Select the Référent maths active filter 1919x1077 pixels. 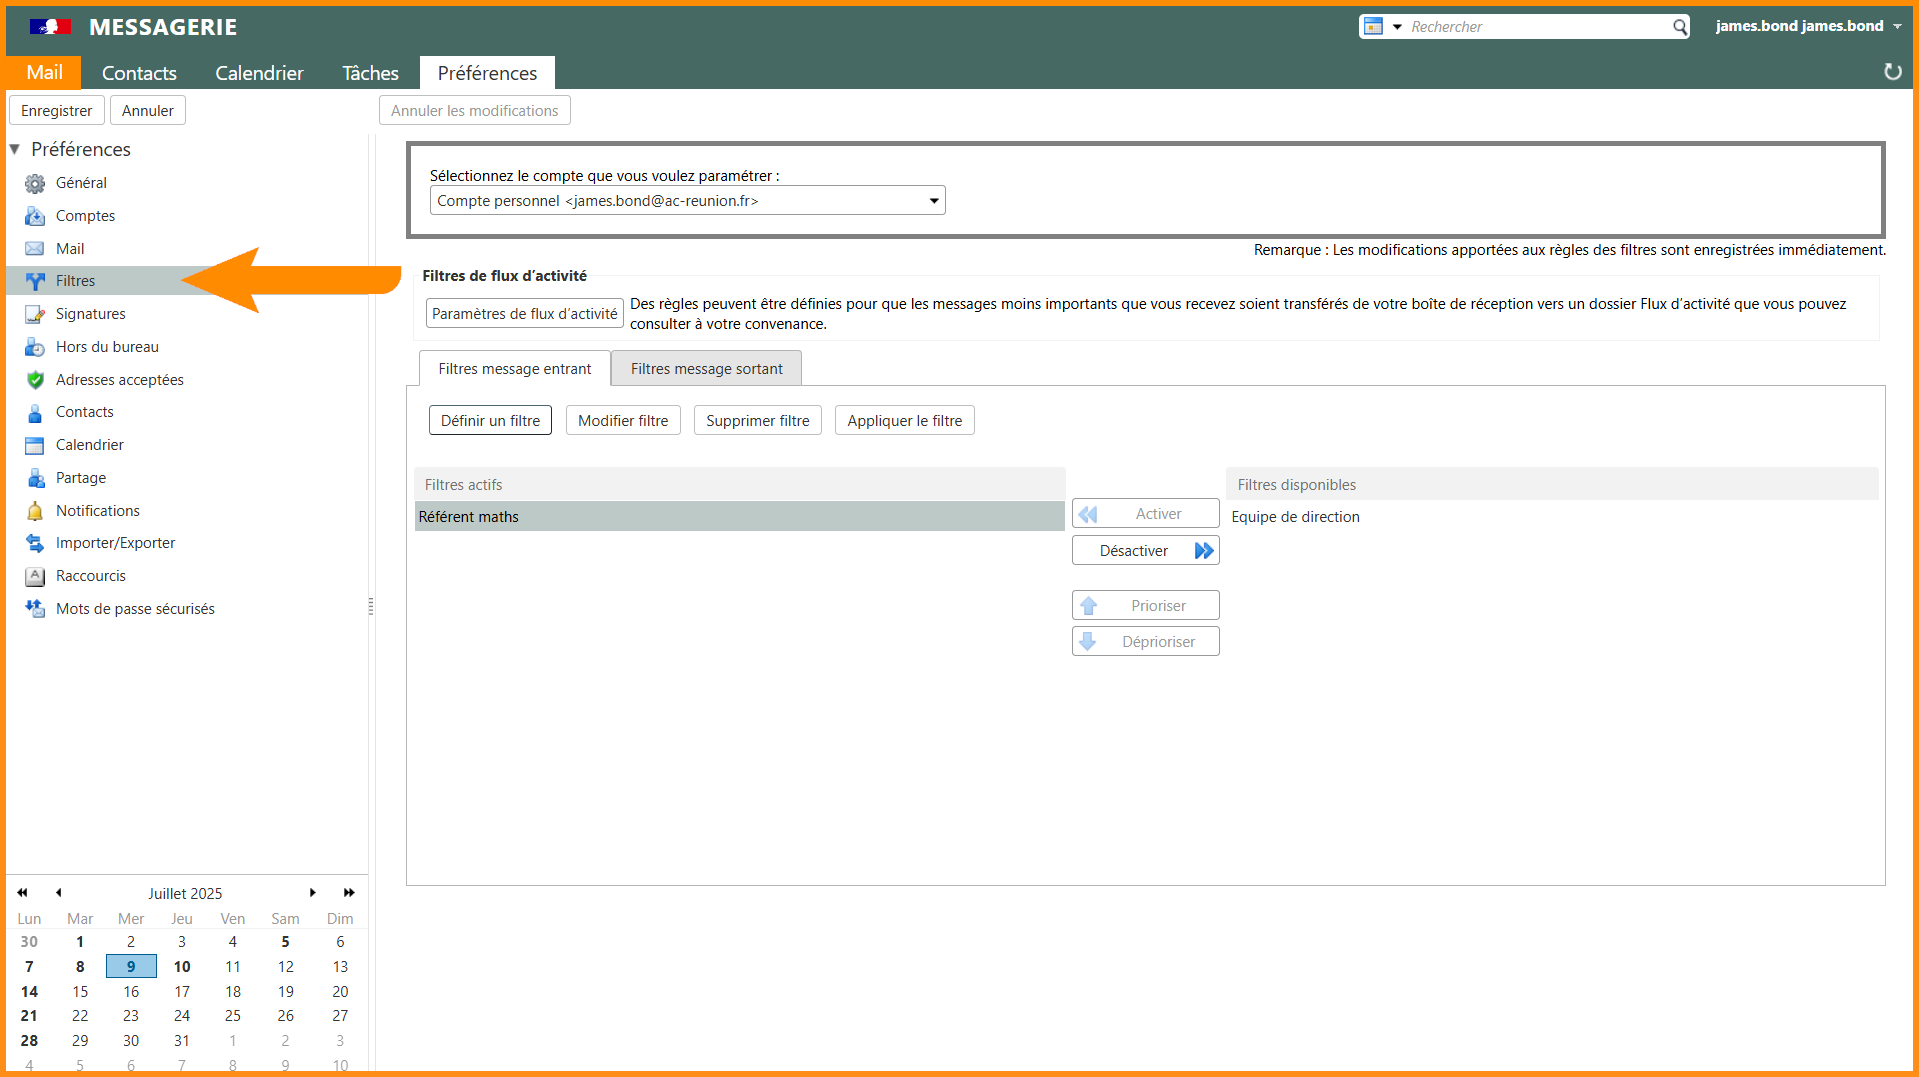[739, 517]
